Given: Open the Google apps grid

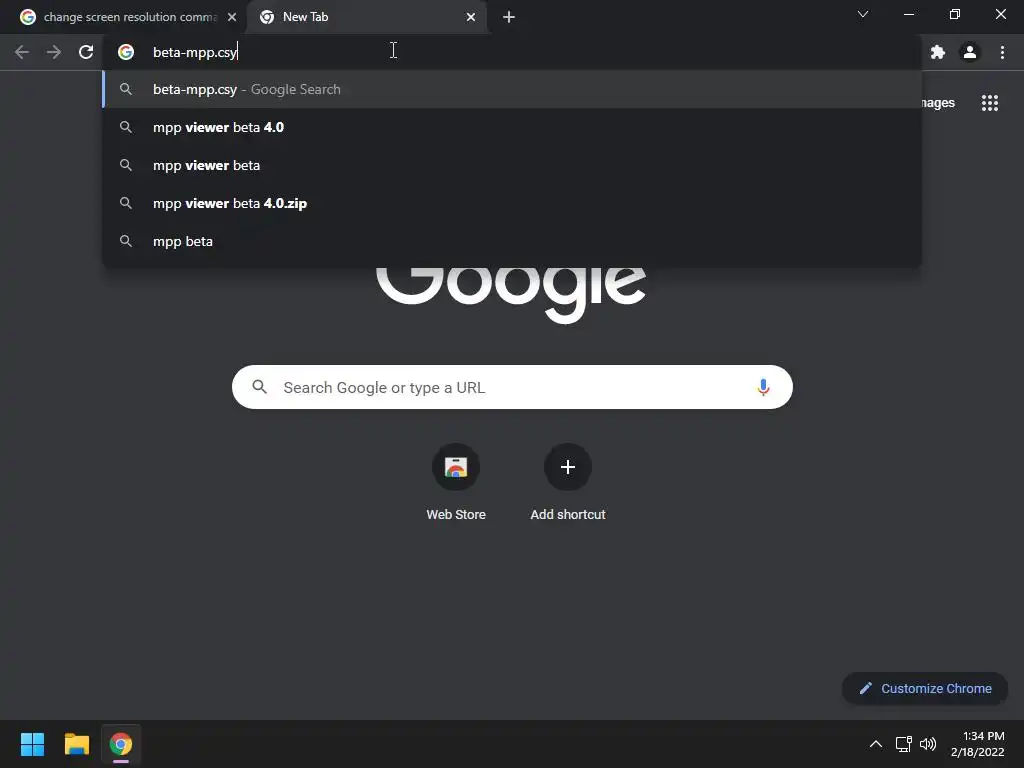Looking at the screenshot, I should (989, 103).
